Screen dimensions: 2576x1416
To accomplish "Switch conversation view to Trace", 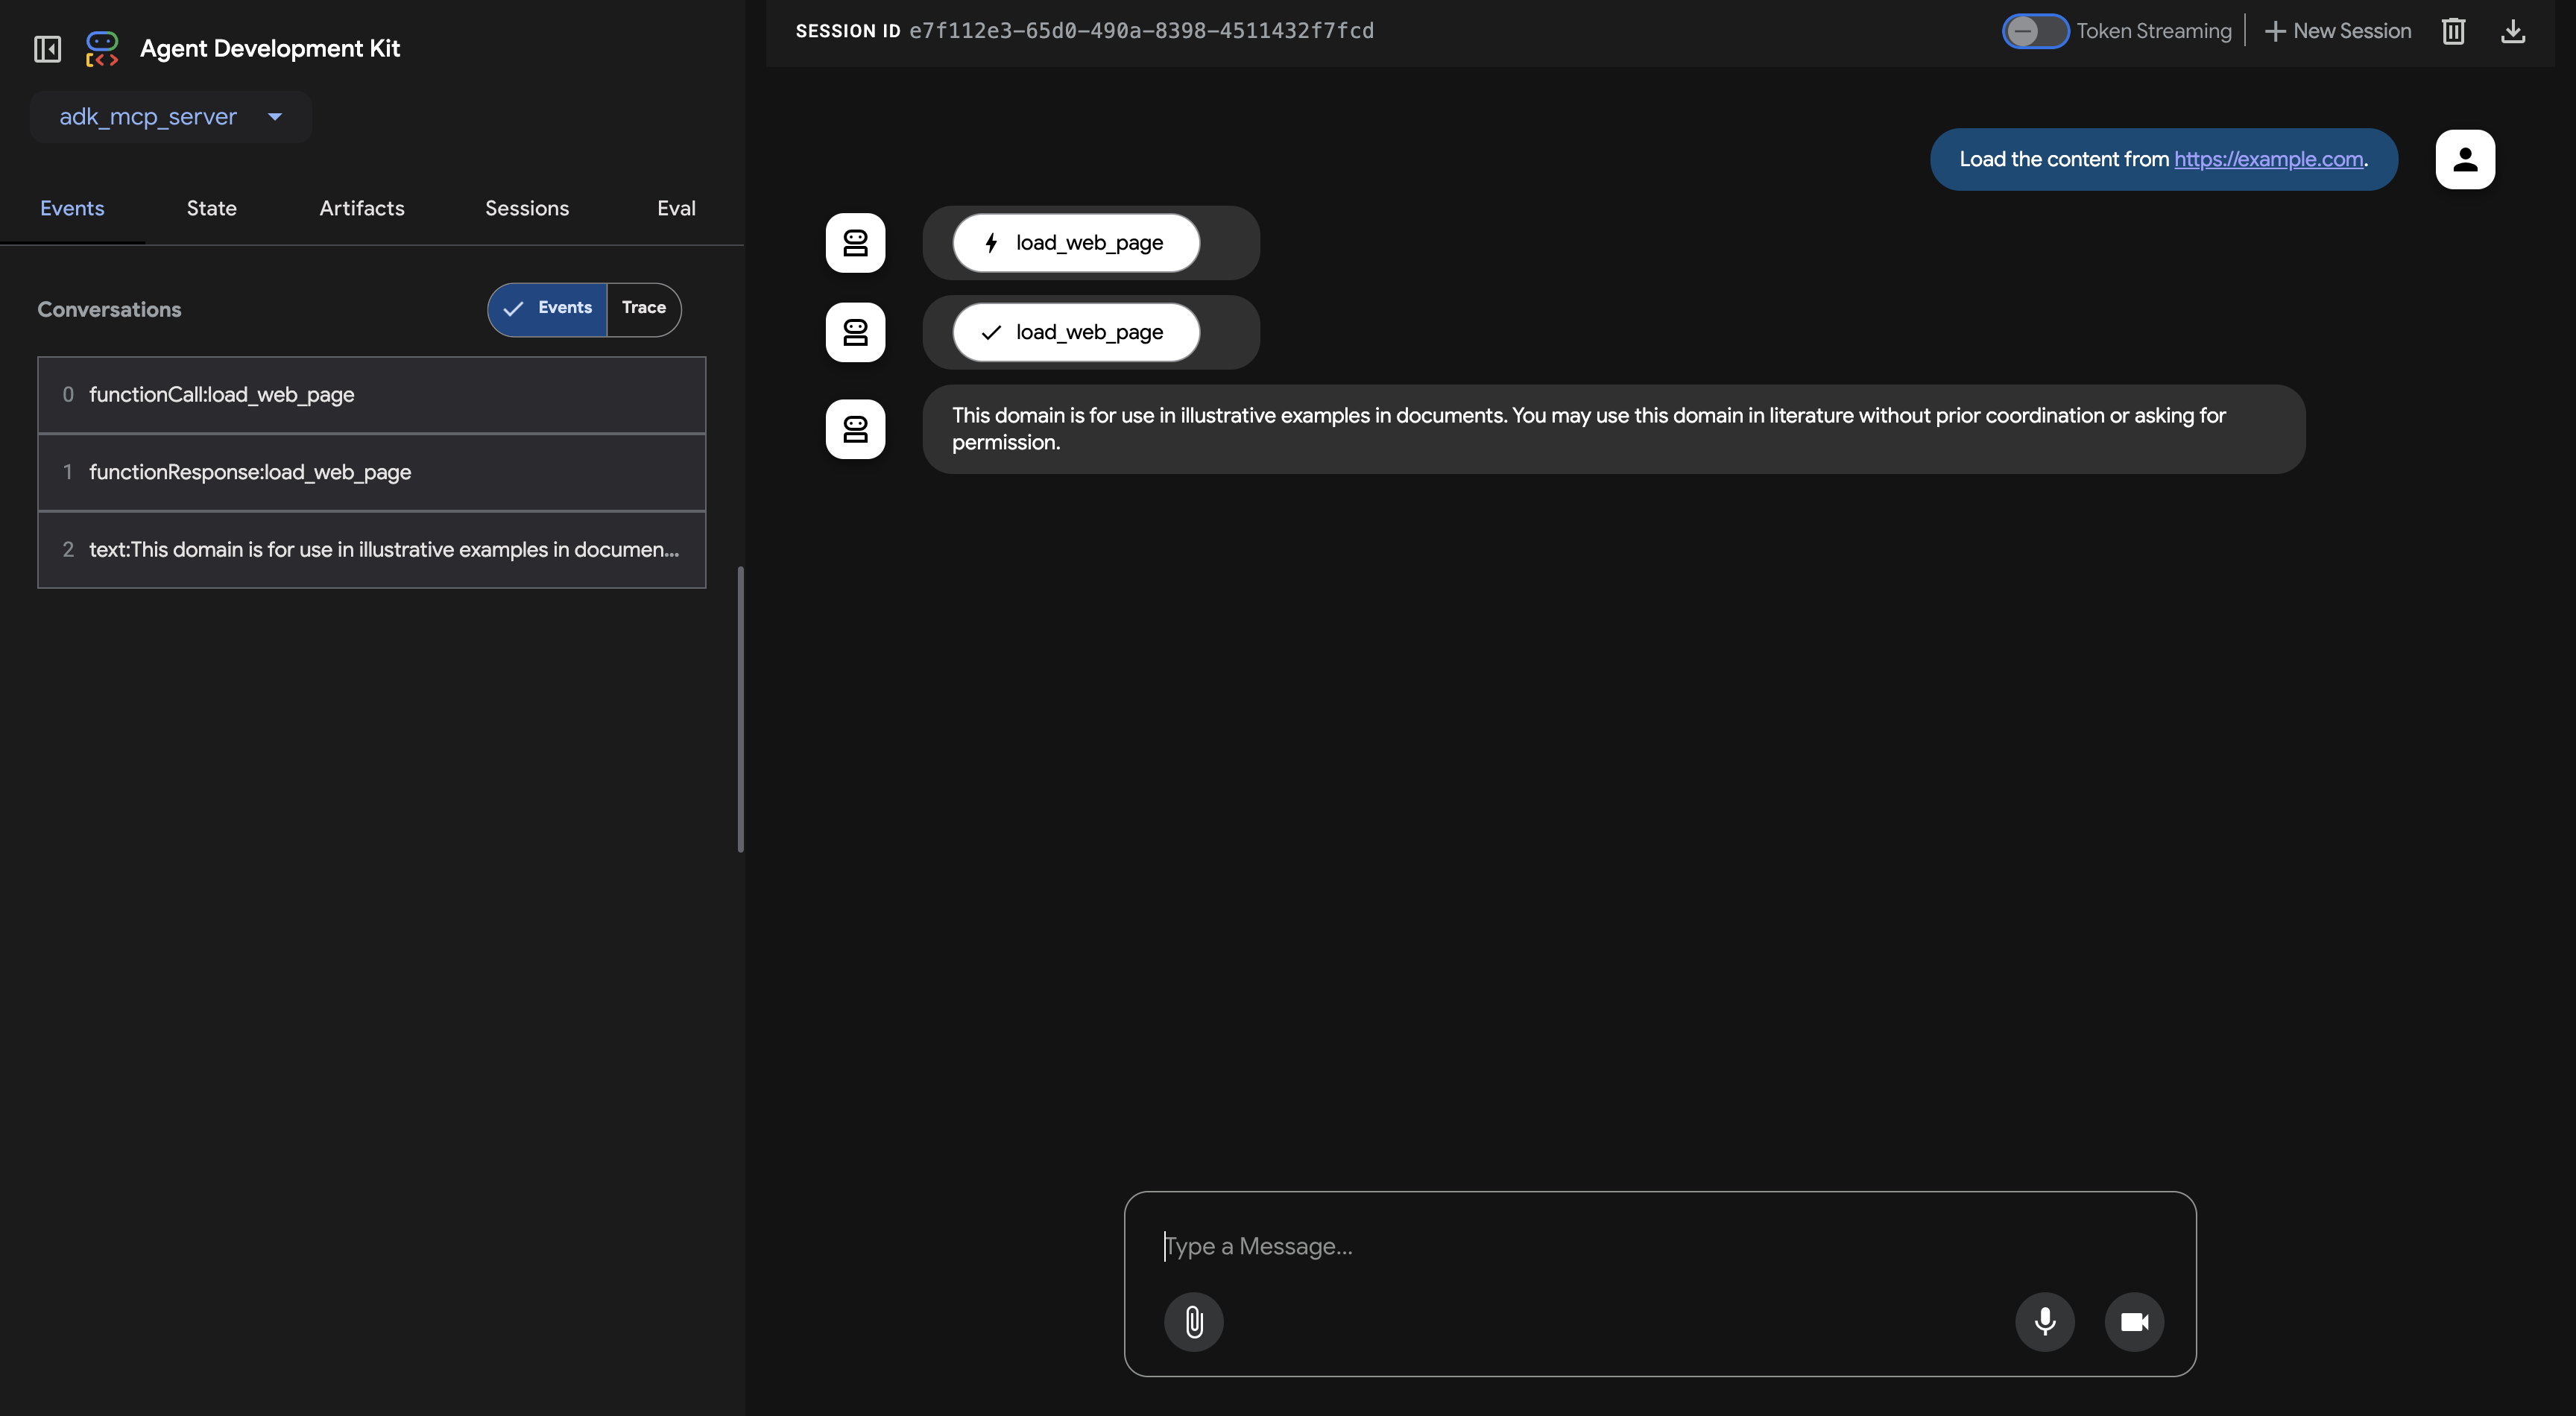I will 643,308.
